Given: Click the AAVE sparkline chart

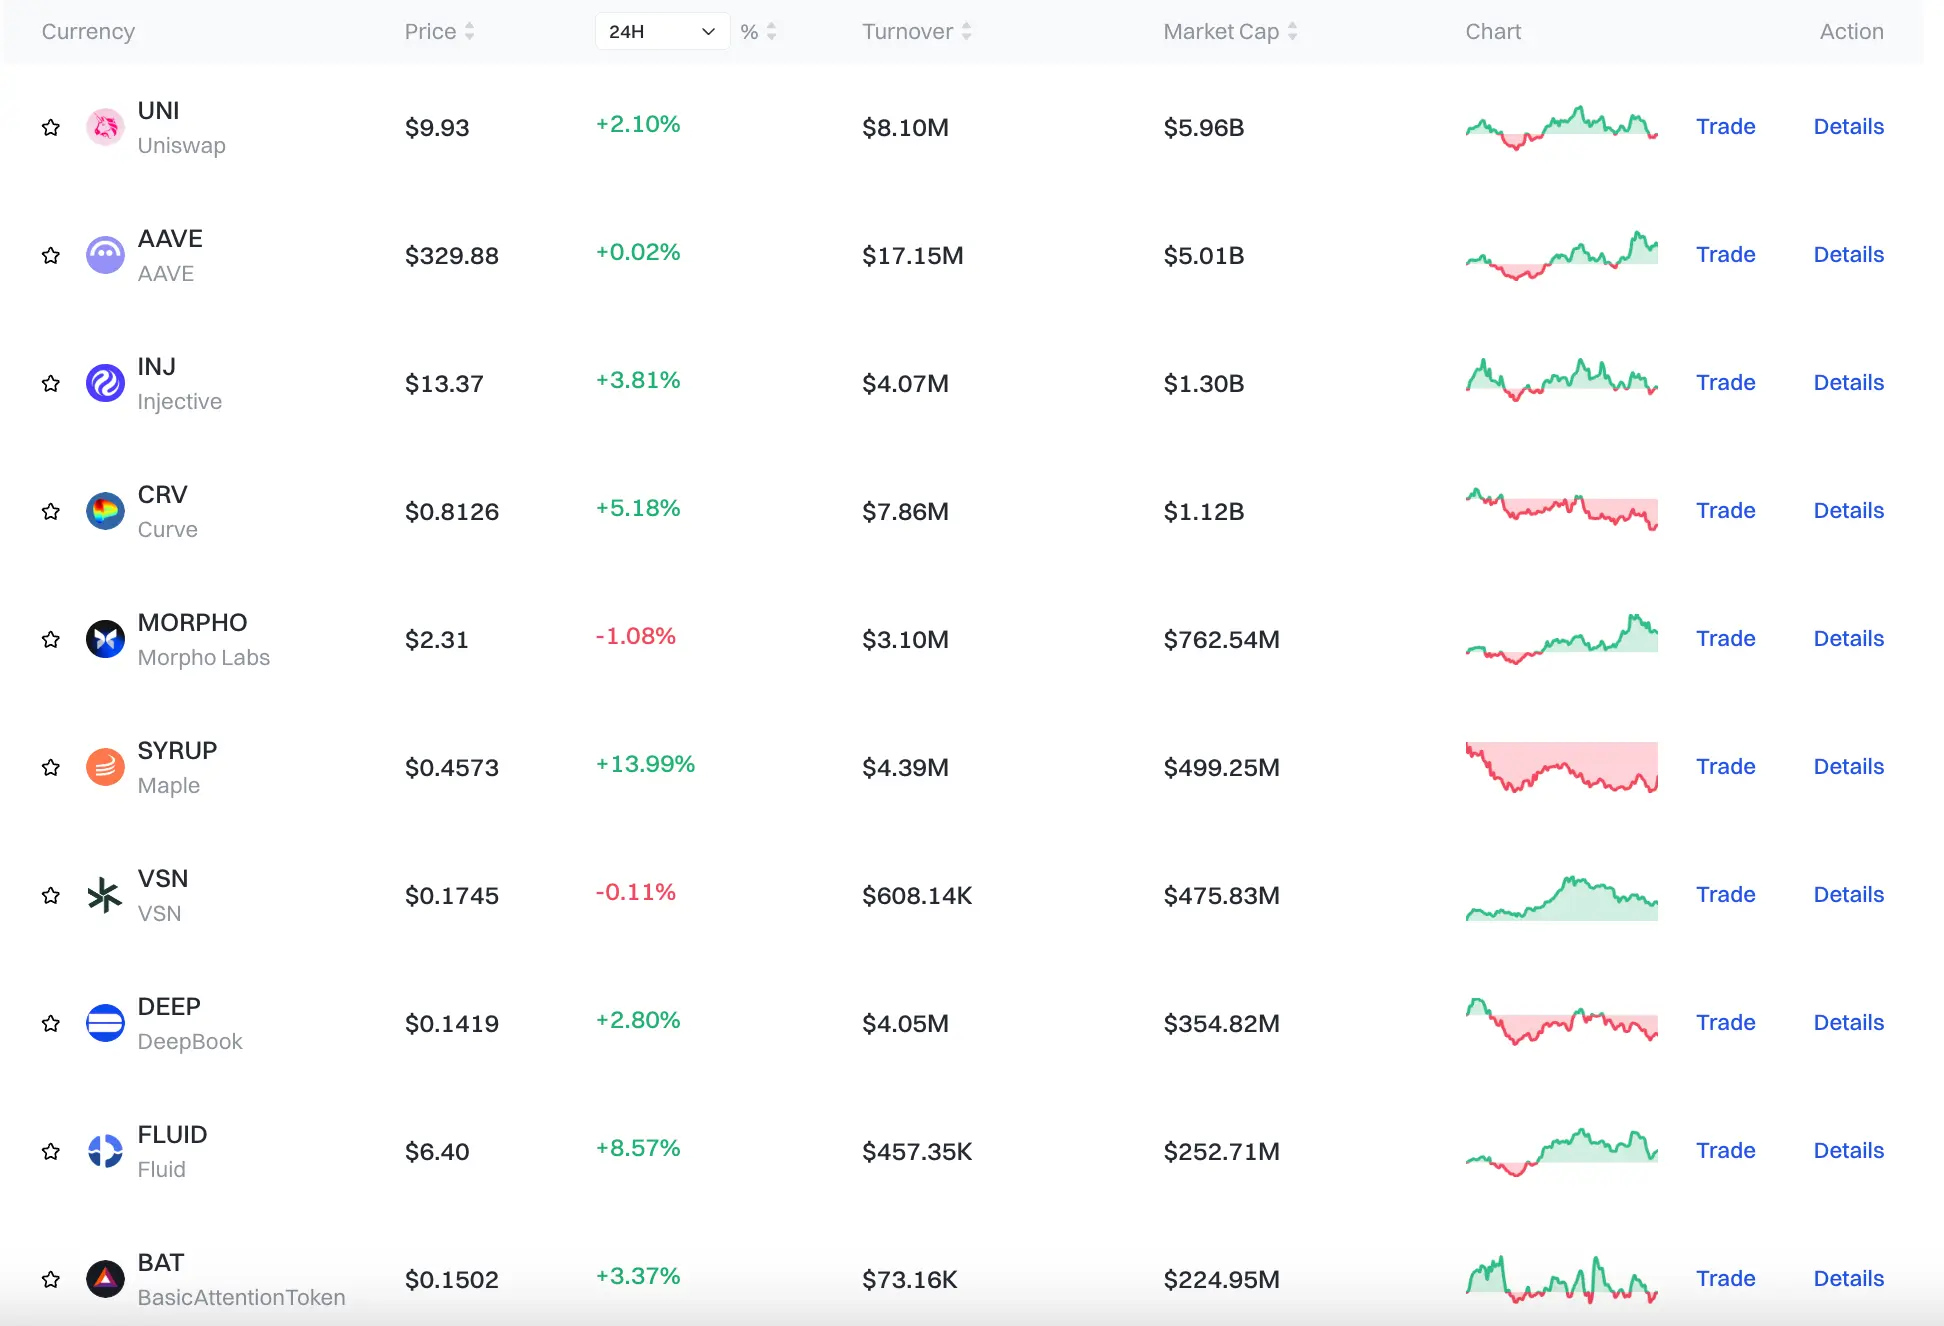Looking at the screenshot, I should 1561,255.
